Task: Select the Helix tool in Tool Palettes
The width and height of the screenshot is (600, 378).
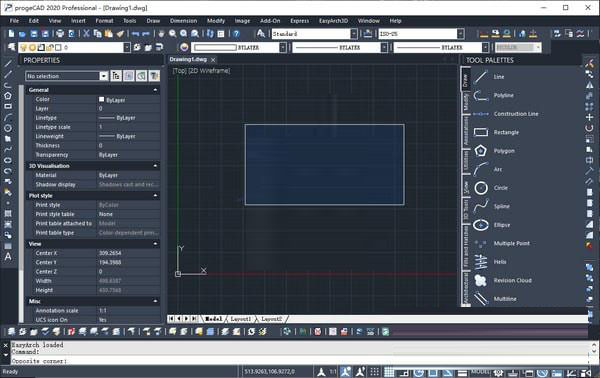Action: pyautogui.click(x=500, y=262)
